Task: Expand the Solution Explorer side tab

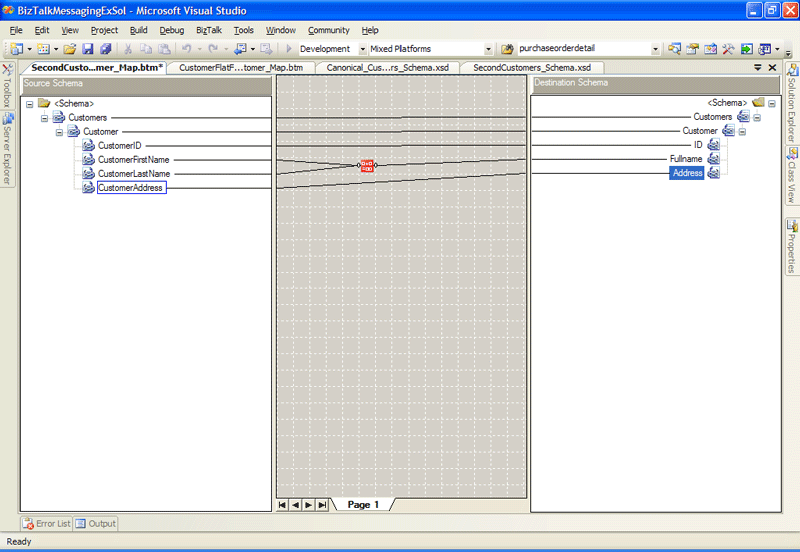Action: (792, 103)
